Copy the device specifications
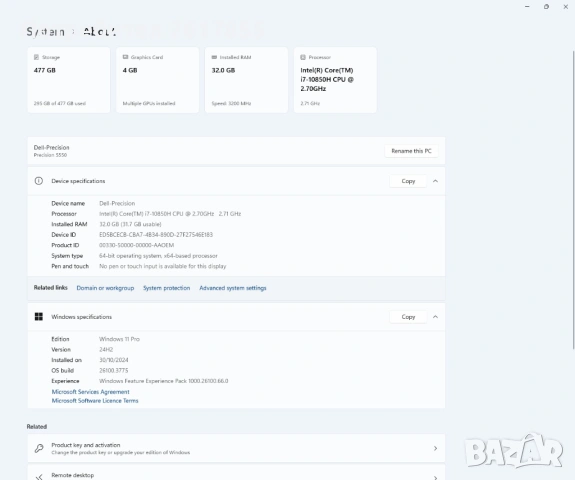Screen dimensions: 575x480 408,181
